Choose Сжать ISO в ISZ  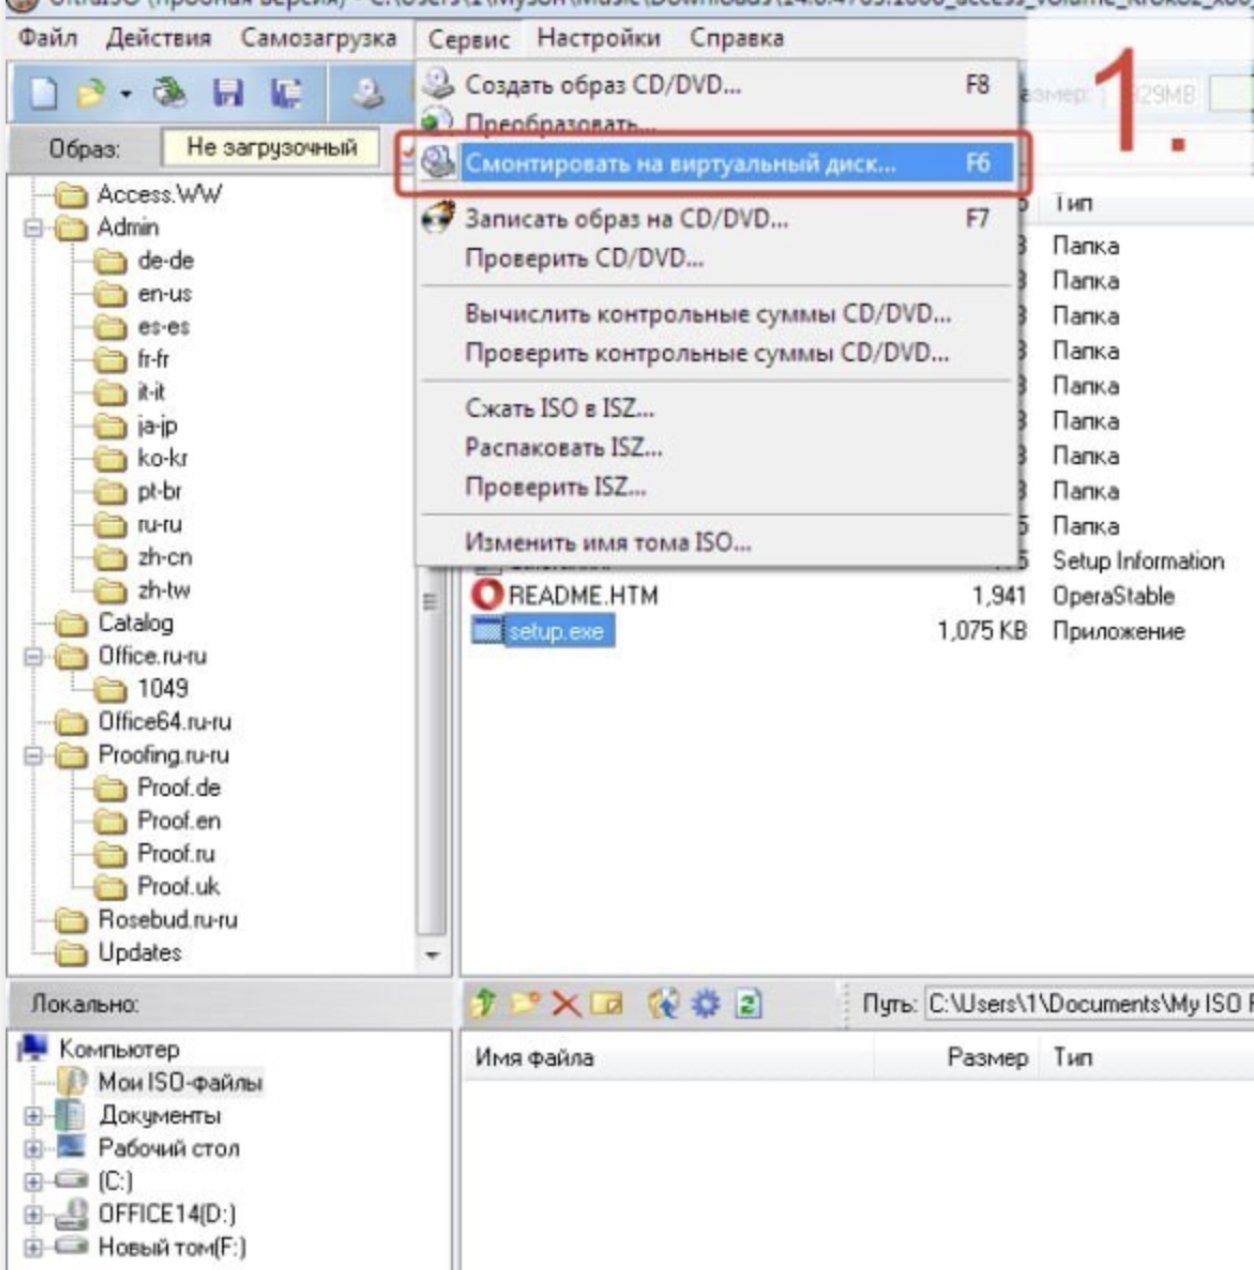[717, 408]
